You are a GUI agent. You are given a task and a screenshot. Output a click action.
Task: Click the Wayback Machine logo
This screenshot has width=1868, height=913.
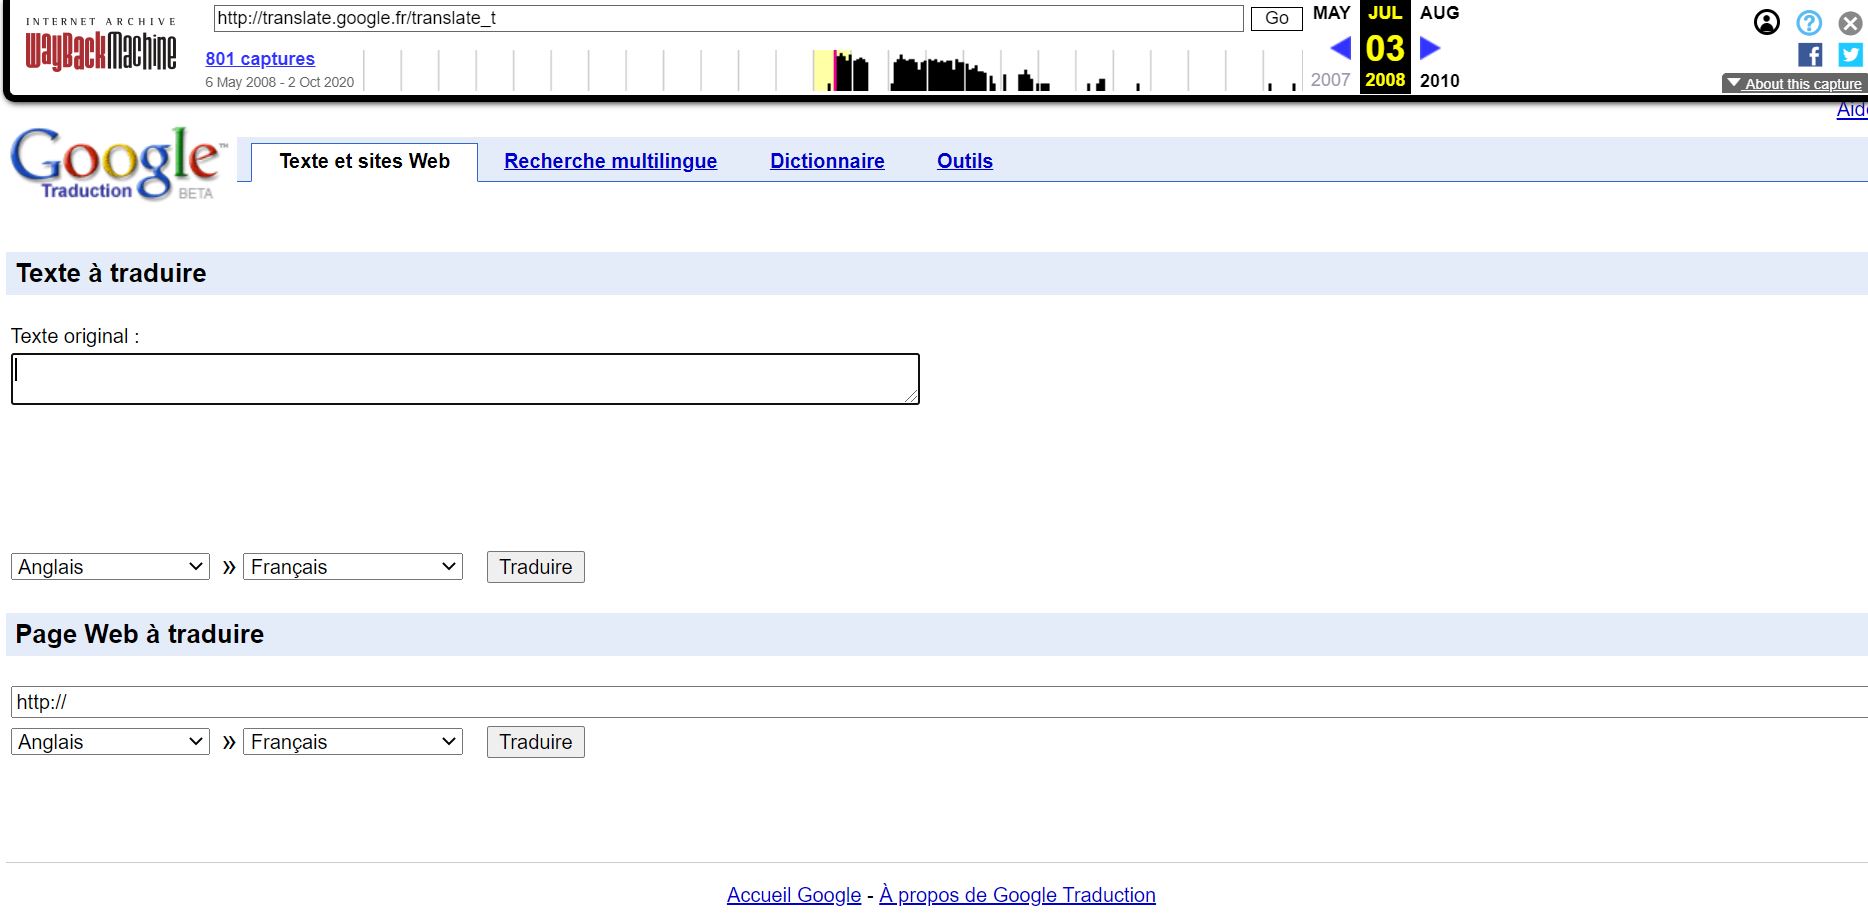100,46
